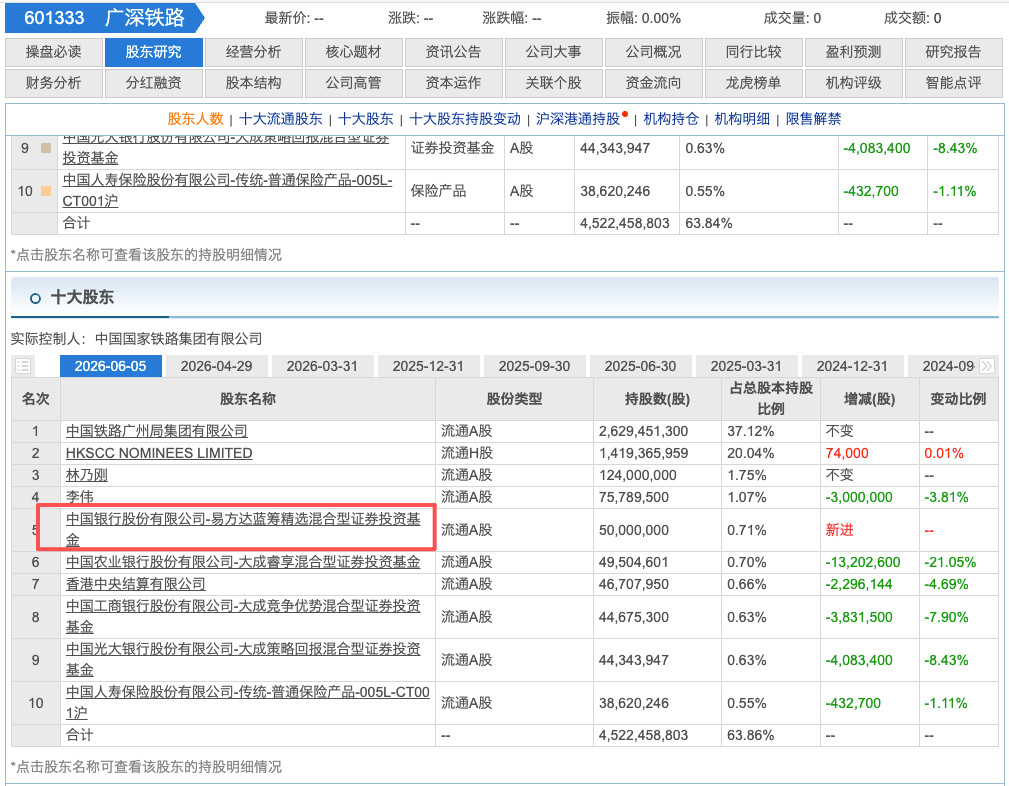Select the 股东研究 tab
The width and height of the screenshot is (1009, 786).
[x=153, y=52]
